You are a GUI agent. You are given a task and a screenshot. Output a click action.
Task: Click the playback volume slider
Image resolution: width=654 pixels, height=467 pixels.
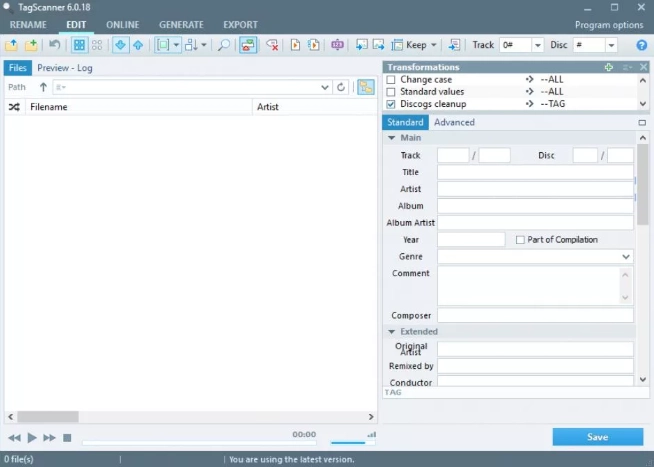[x=348, y=440]
